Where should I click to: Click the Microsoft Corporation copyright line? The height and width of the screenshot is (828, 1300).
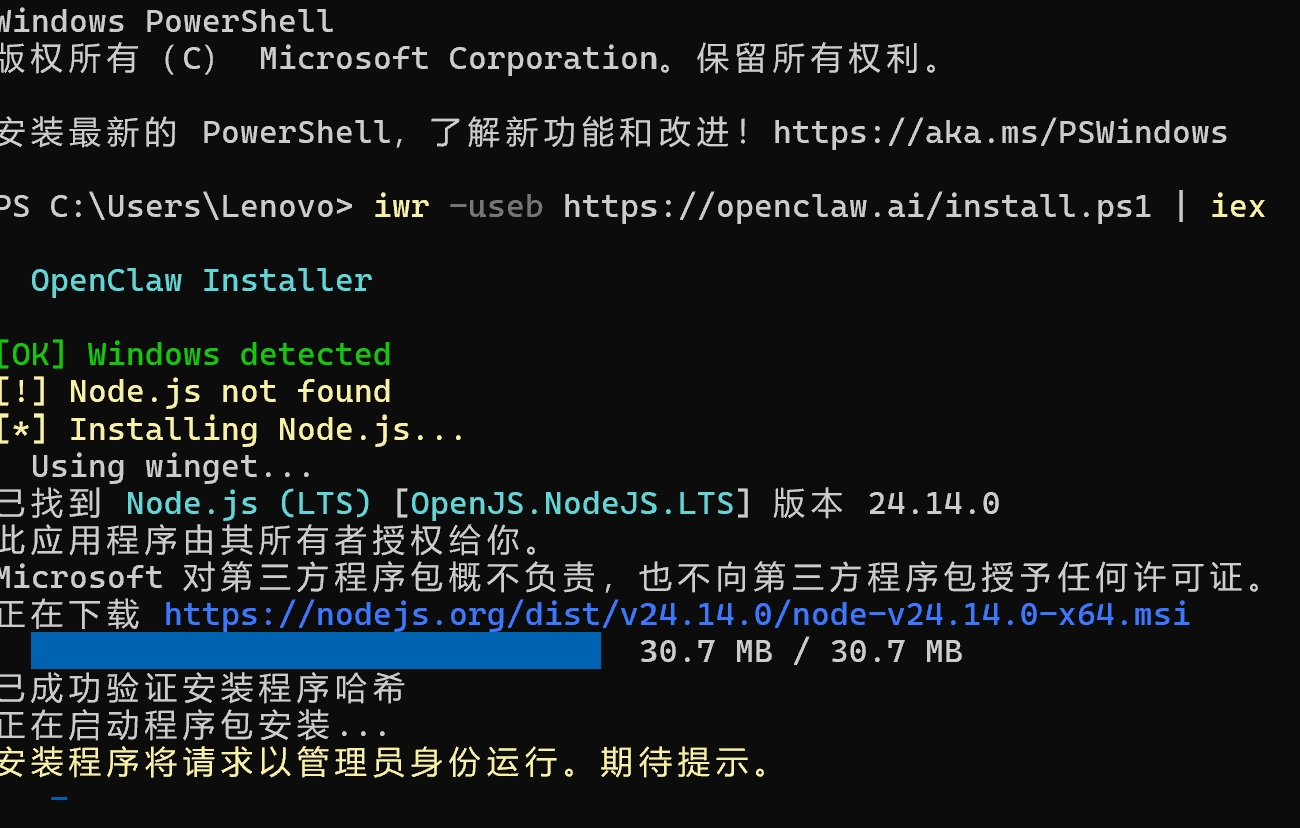(x=470, y=59)
